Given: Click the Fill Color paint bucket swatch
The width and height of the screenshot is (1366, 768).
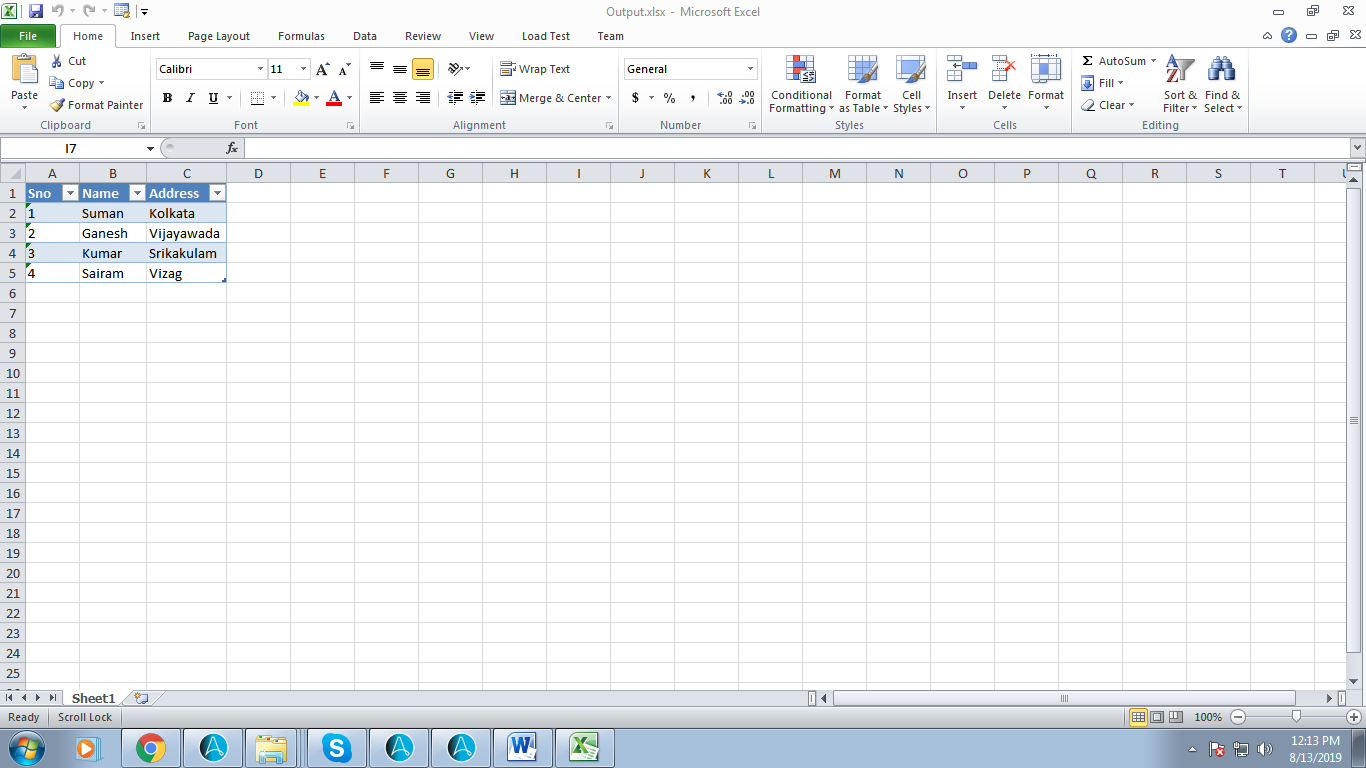Looking at the screenshot, I should 301,98.
